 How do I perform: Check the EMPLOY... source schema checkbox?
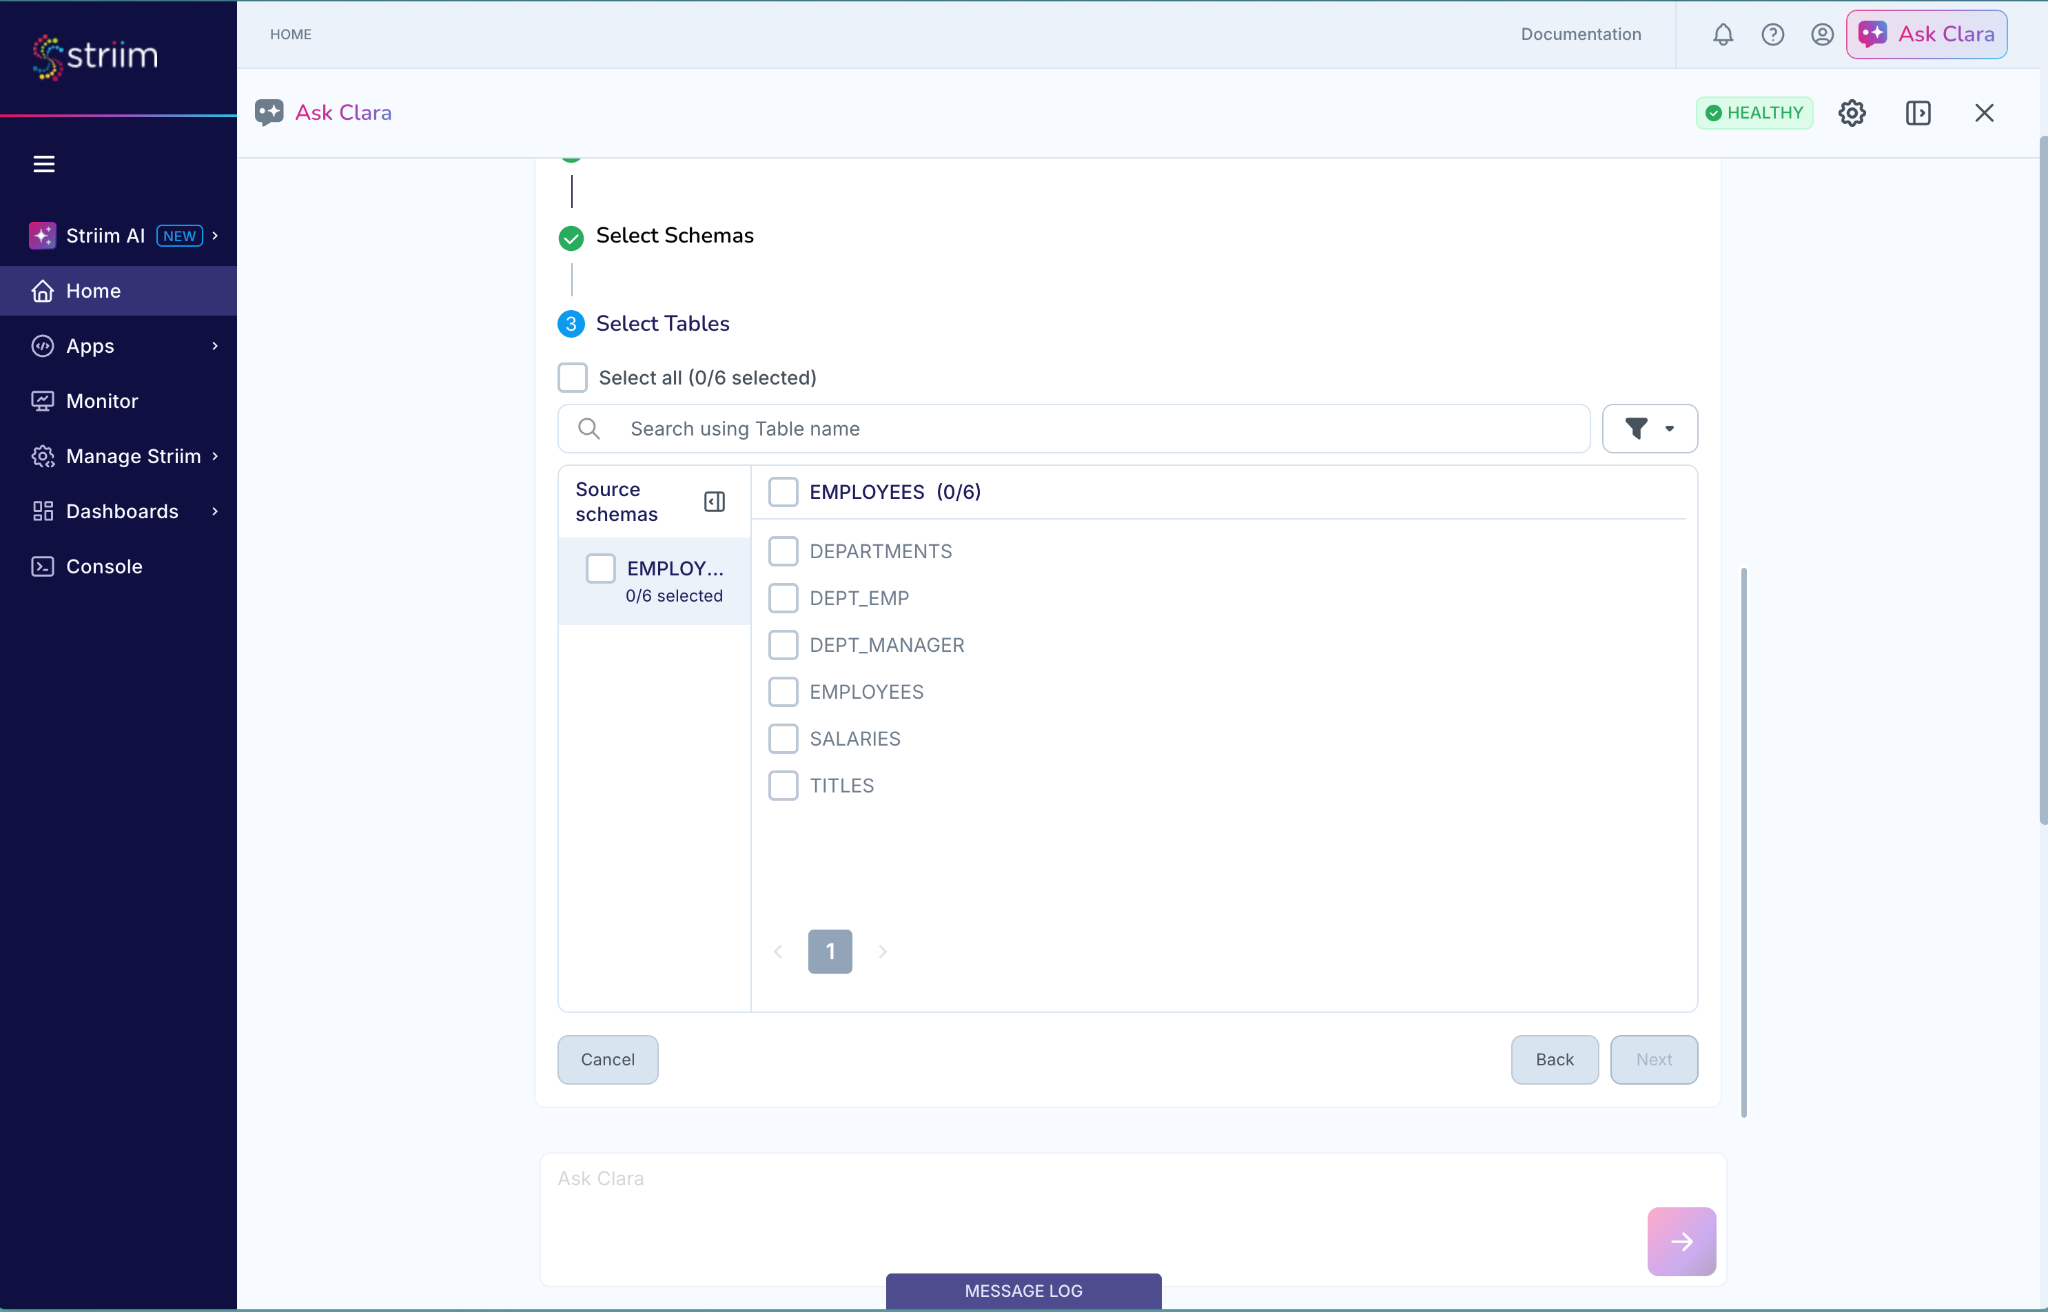600,568
